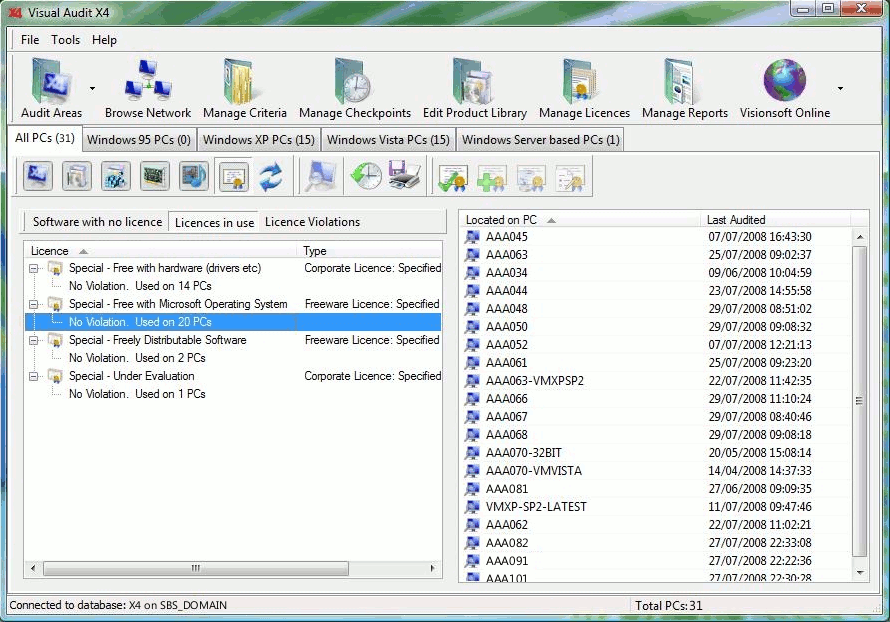890x622 pixels.
Task: Switch to Windows XP PCs (15) tab
Action: (x=259, y=140)
